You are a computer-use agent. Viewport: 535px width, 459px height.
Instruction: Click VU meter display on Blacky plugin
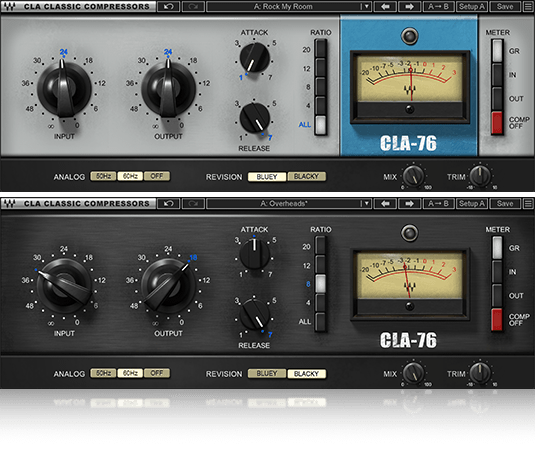coord(410,284)
